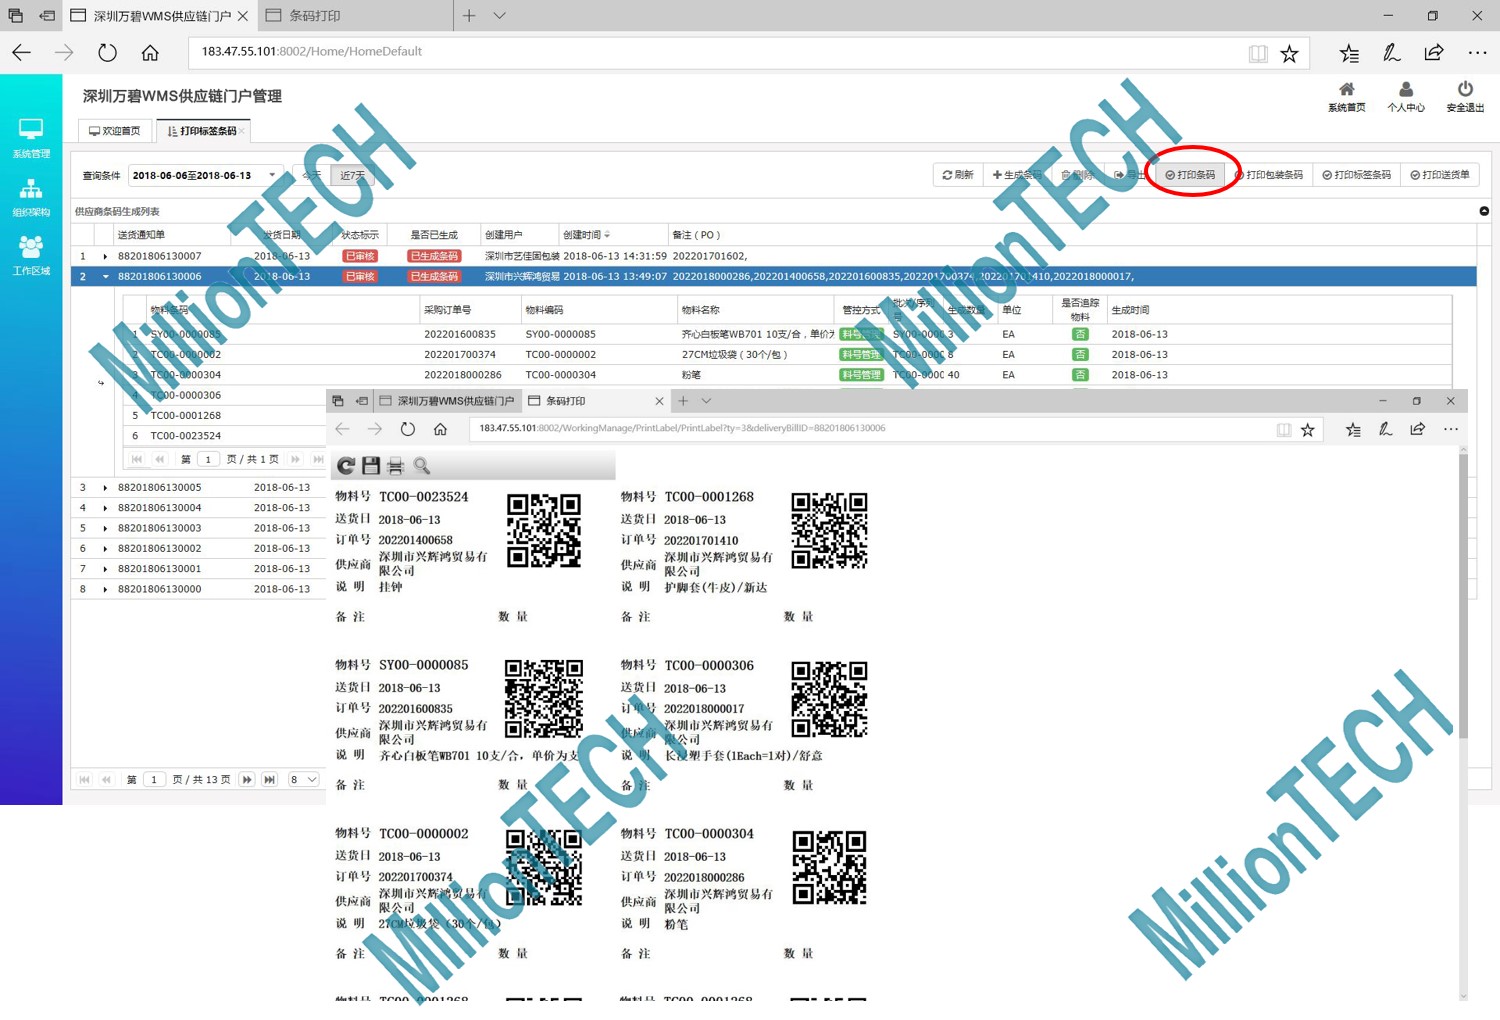Click the 生成条码 button
This screenshot has width=1500, height=1020.
point(1016,175)
